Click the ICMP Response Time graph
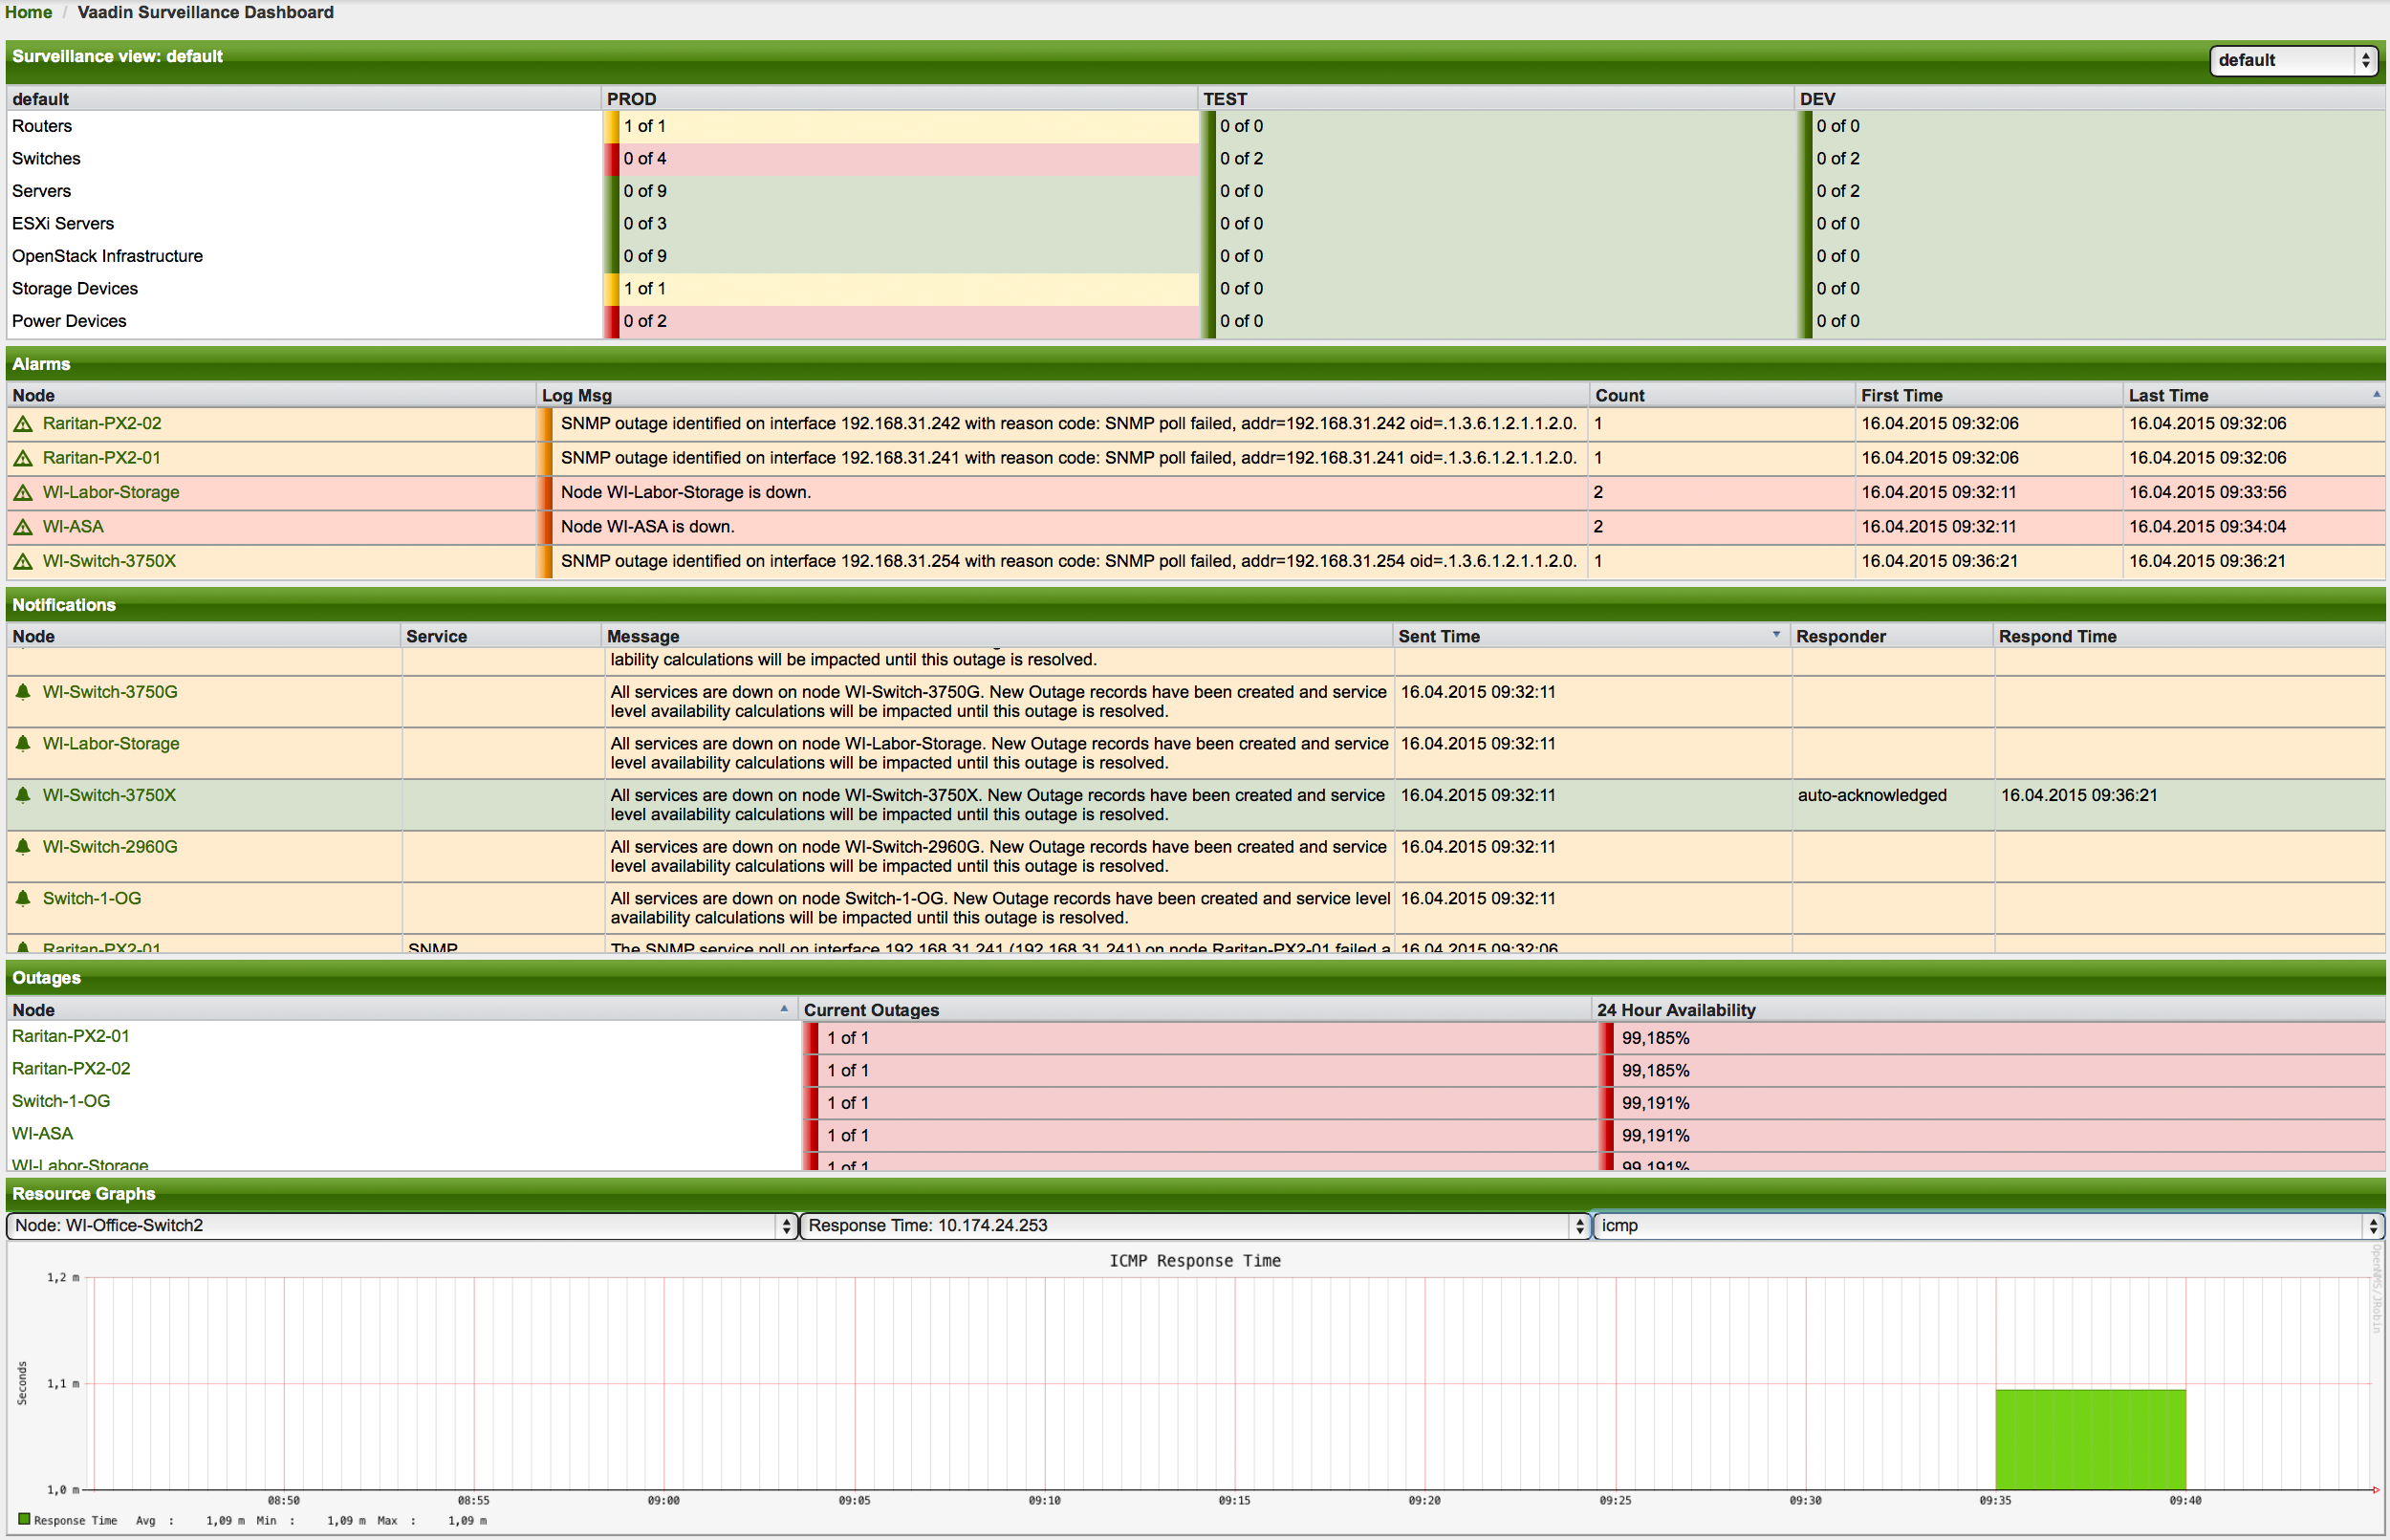The image size is (2390, 1540). point(1195,1388)
